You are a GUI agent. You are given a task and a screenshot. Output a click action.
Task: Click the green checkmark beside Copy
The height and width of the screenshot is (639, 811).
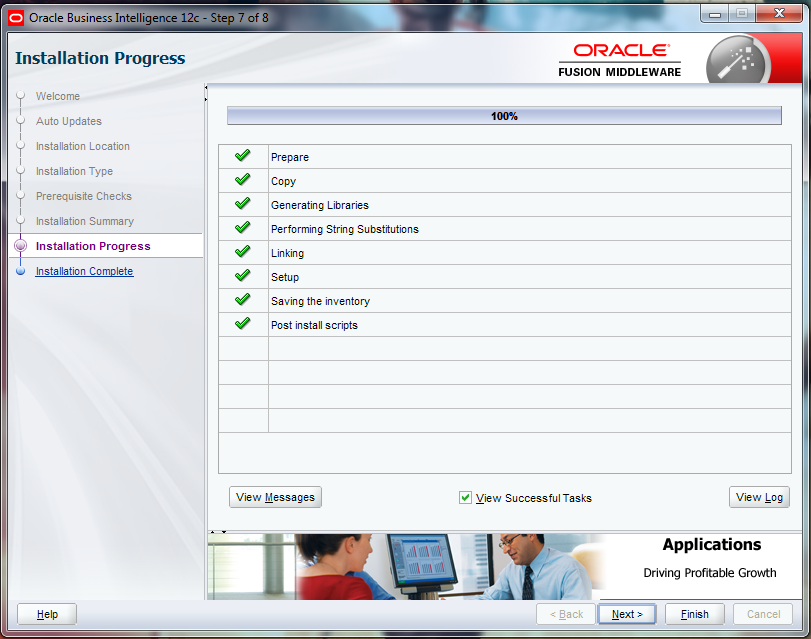(x=243, y=180)
